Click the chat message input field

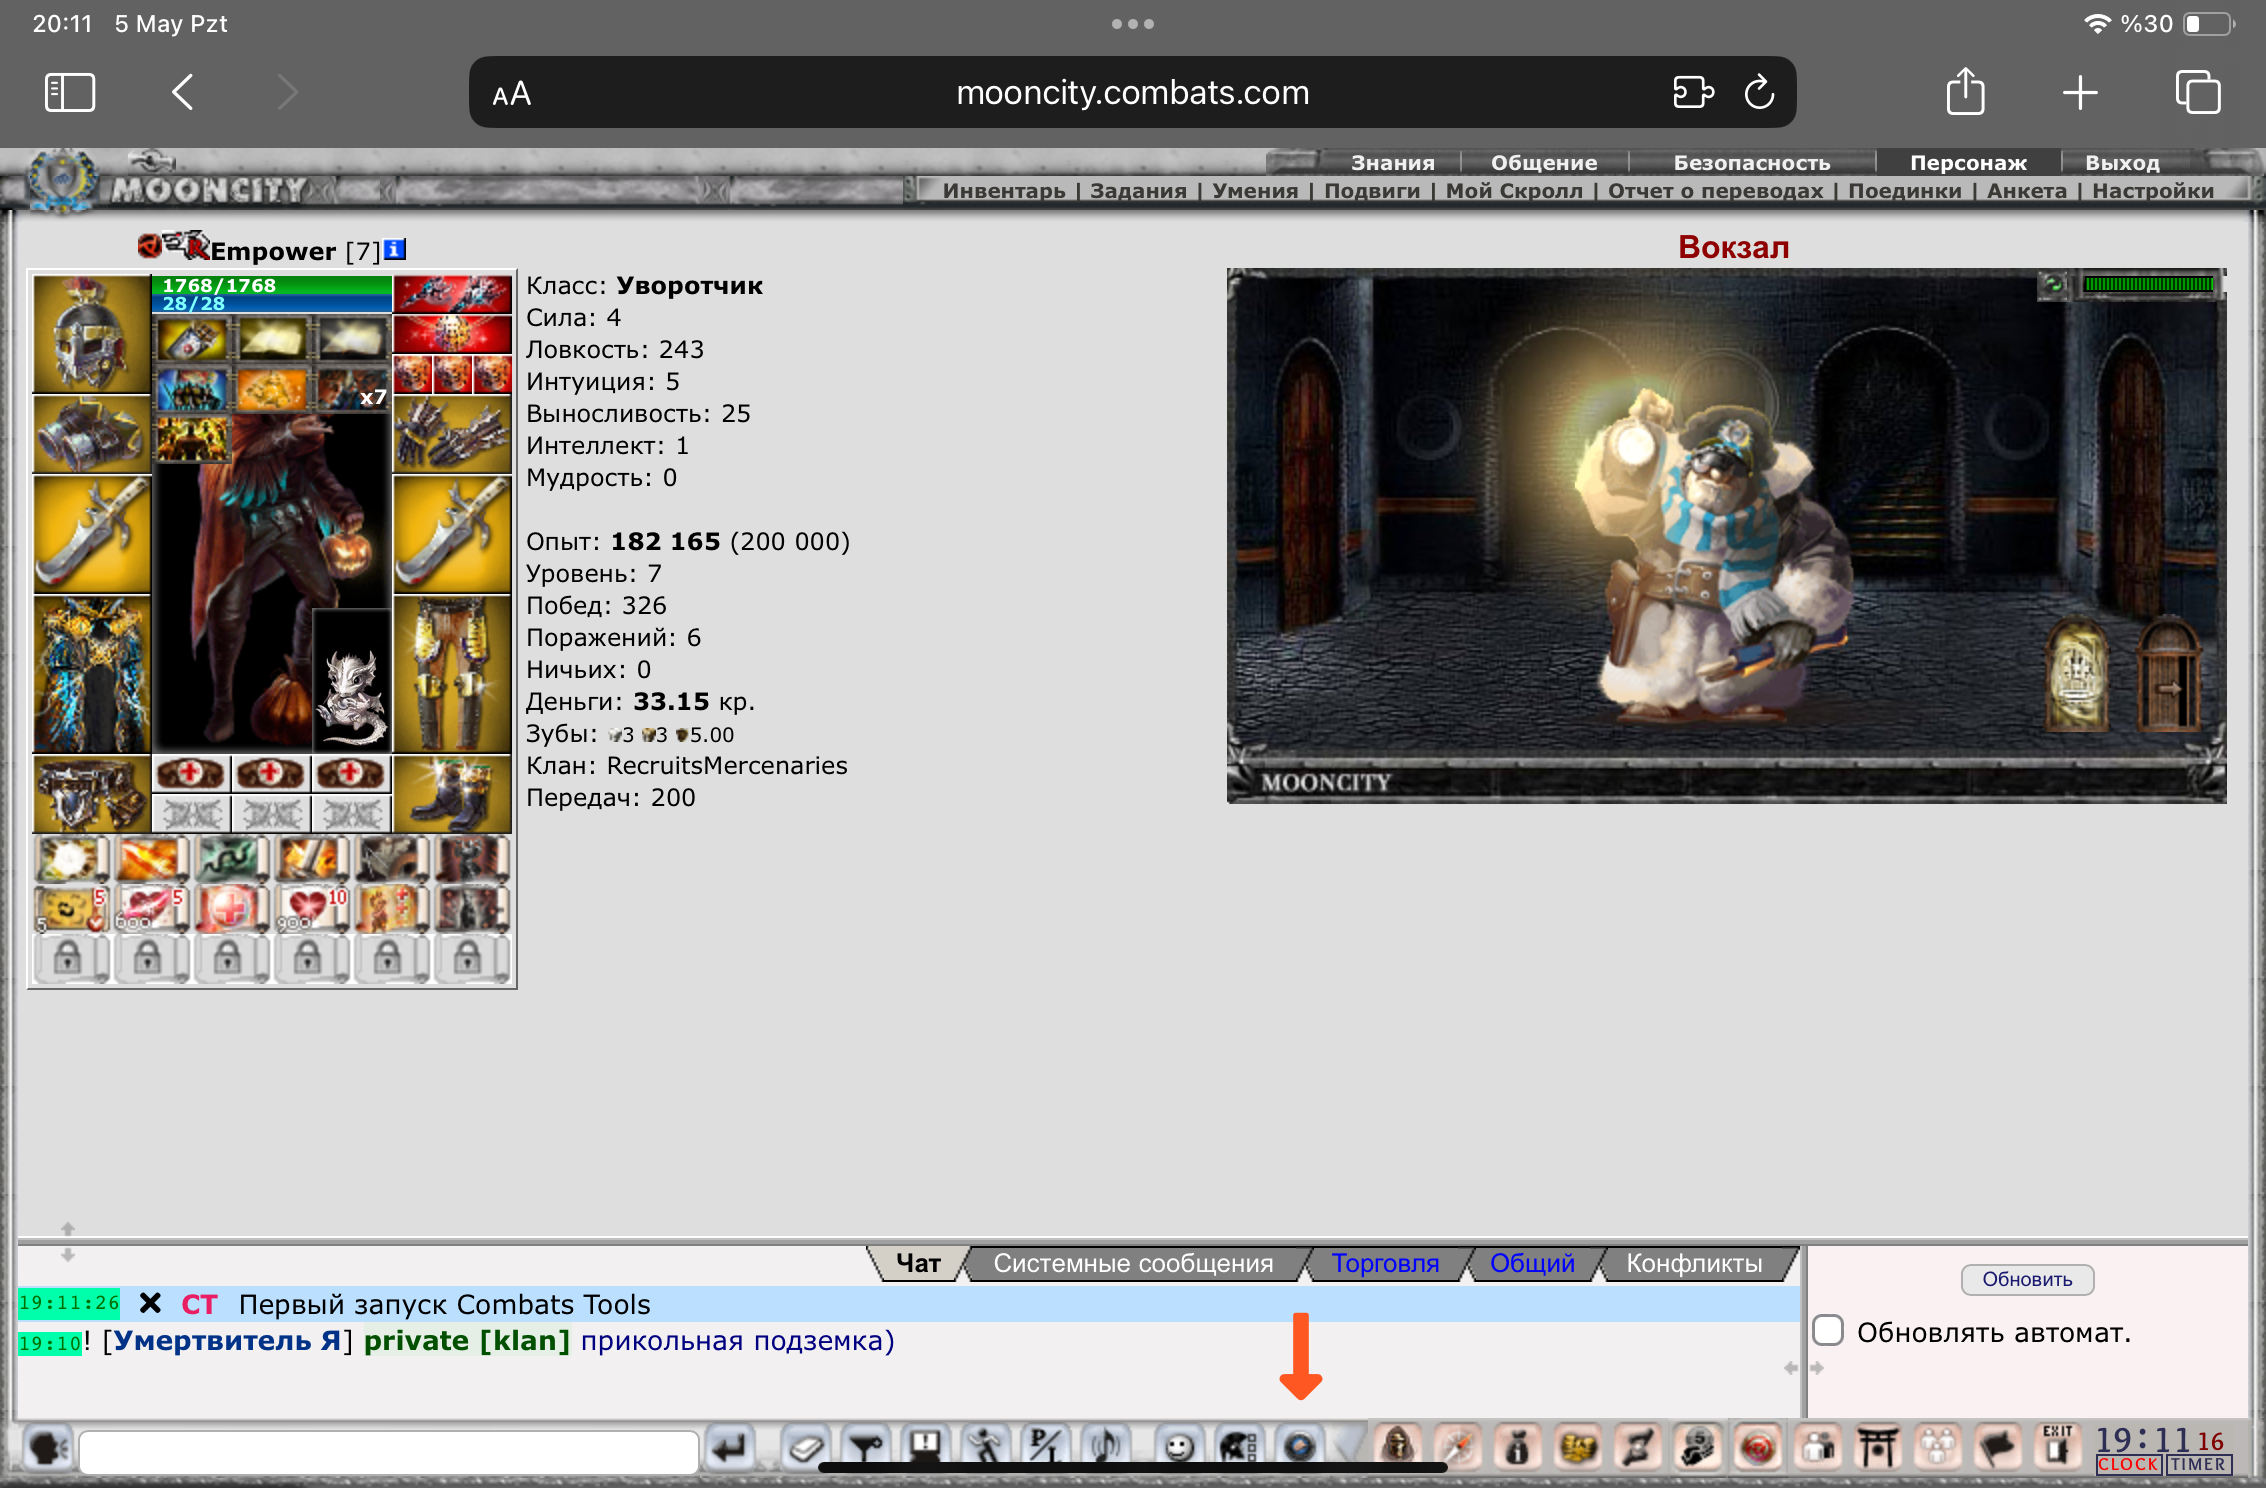point(388,1452)
